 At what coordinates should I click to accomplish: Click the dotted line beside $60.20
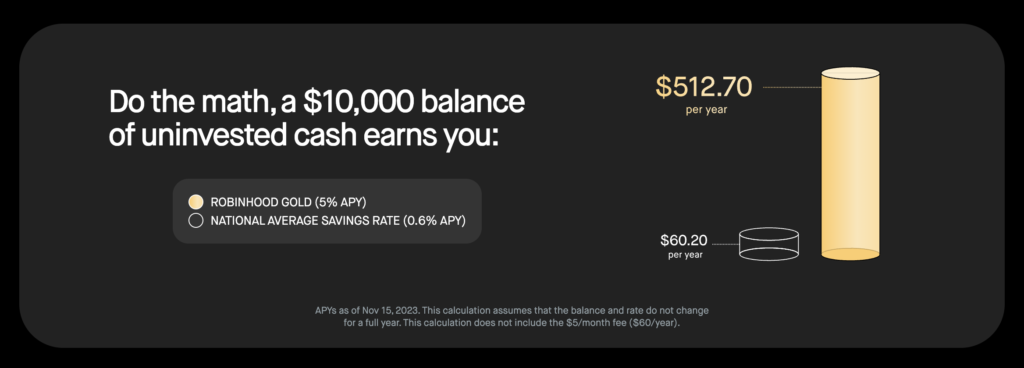click(x=725, y=245)
